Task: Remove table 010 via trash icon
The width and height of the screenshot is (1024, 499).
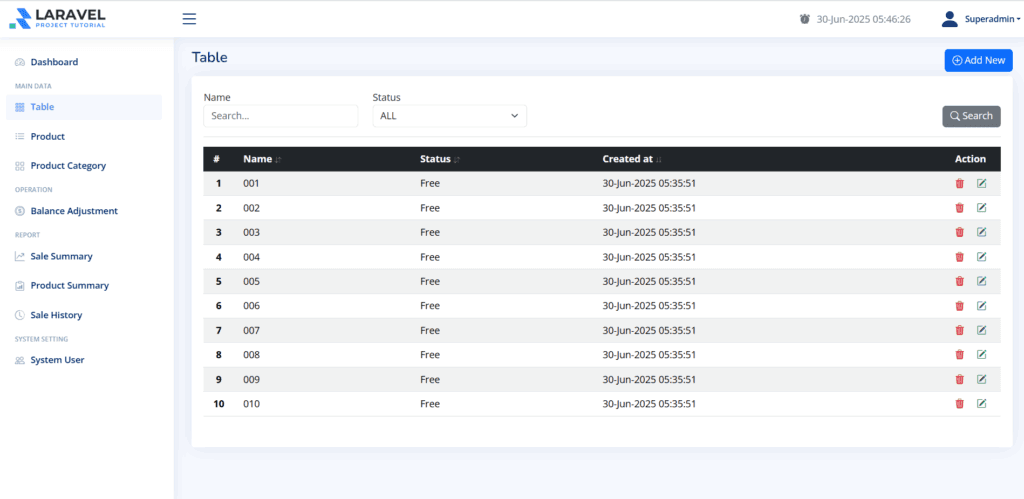Action: 959,404
